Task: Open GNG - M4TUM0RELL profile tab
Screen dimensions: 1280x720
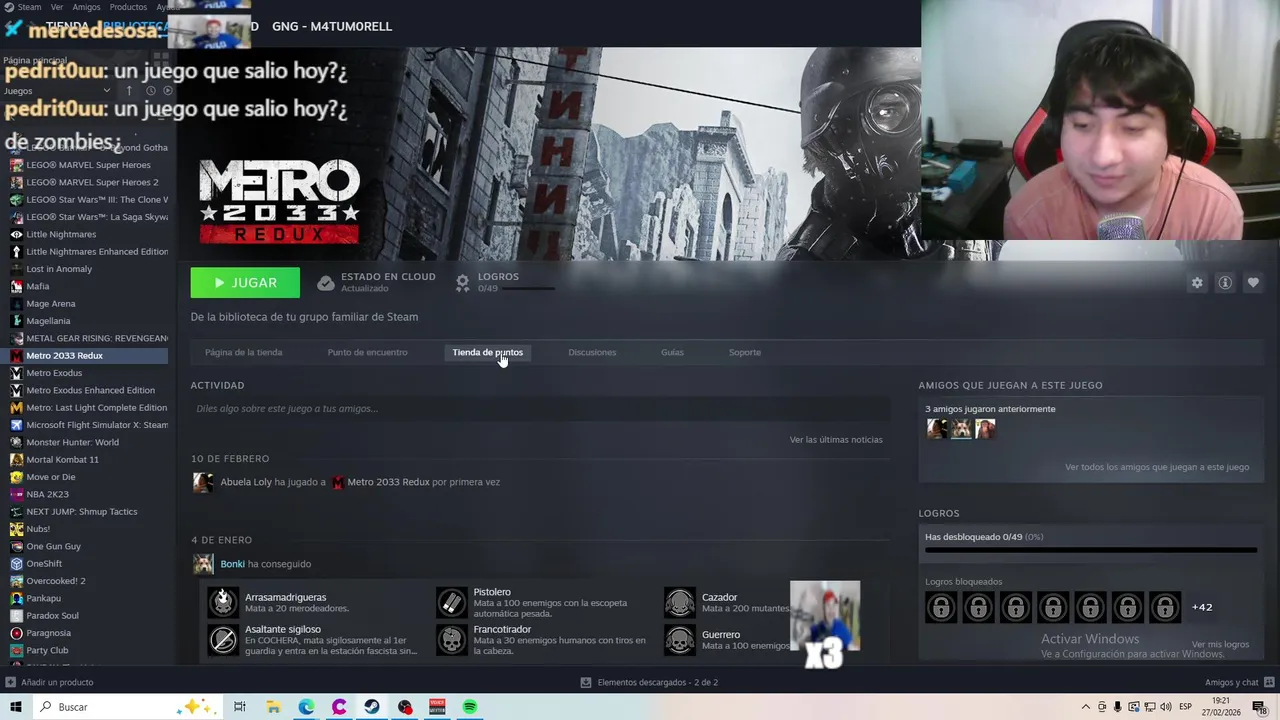Action: 332,26
